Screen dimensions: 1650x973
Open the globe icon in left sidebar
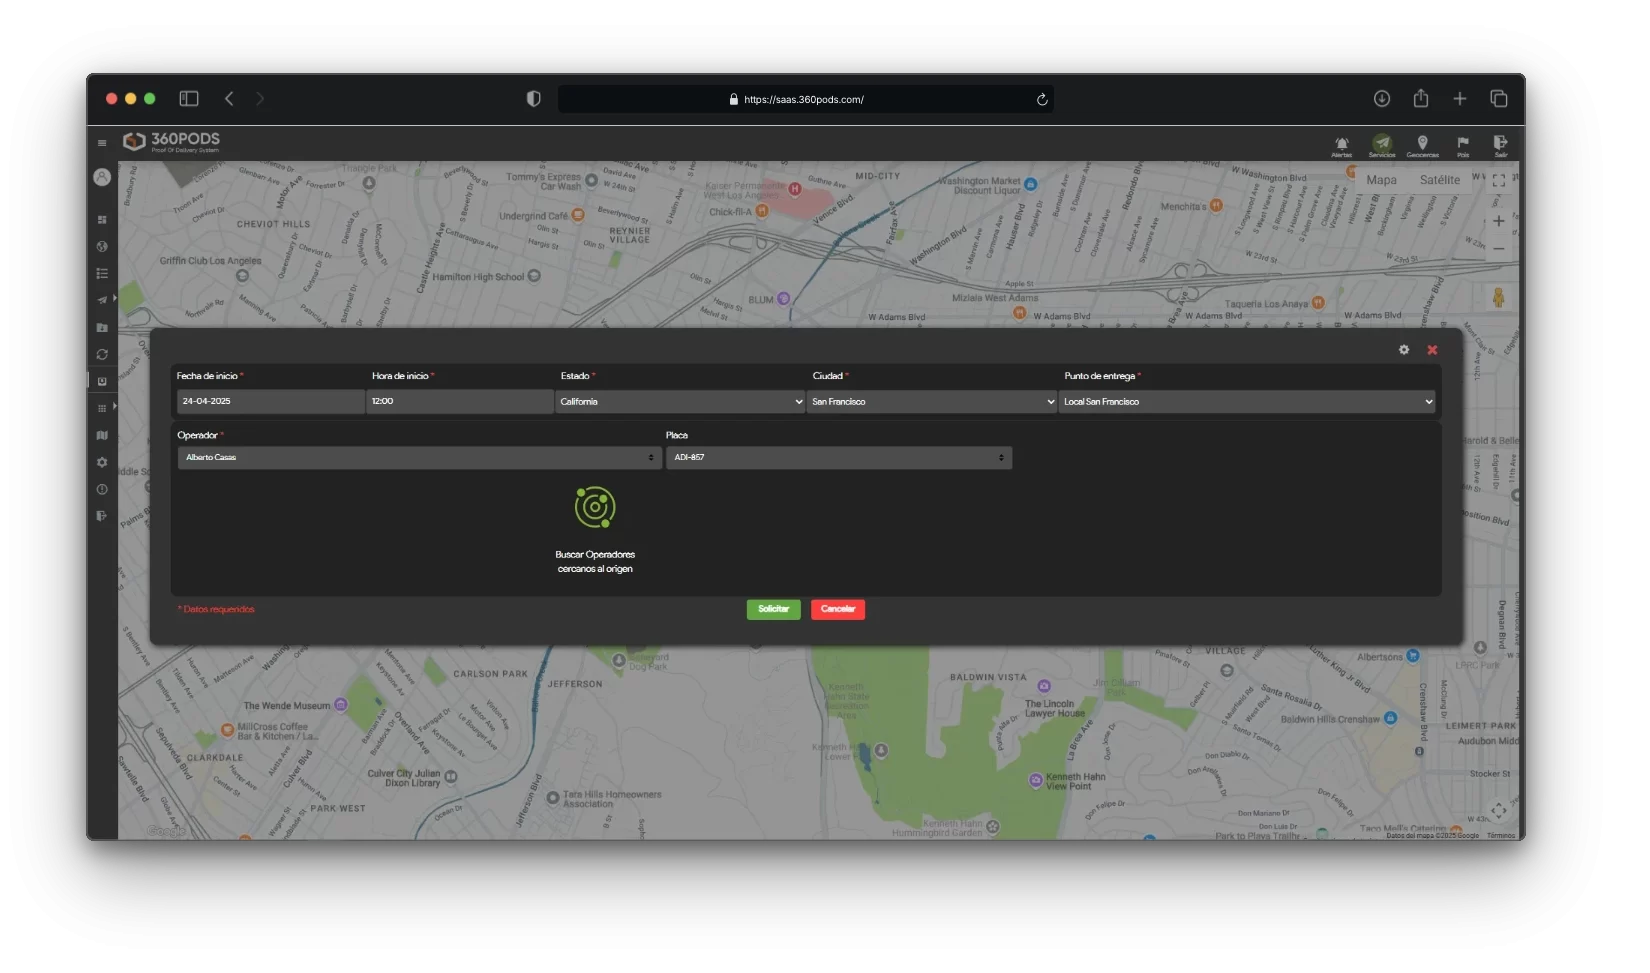click(x=102, y=246)
